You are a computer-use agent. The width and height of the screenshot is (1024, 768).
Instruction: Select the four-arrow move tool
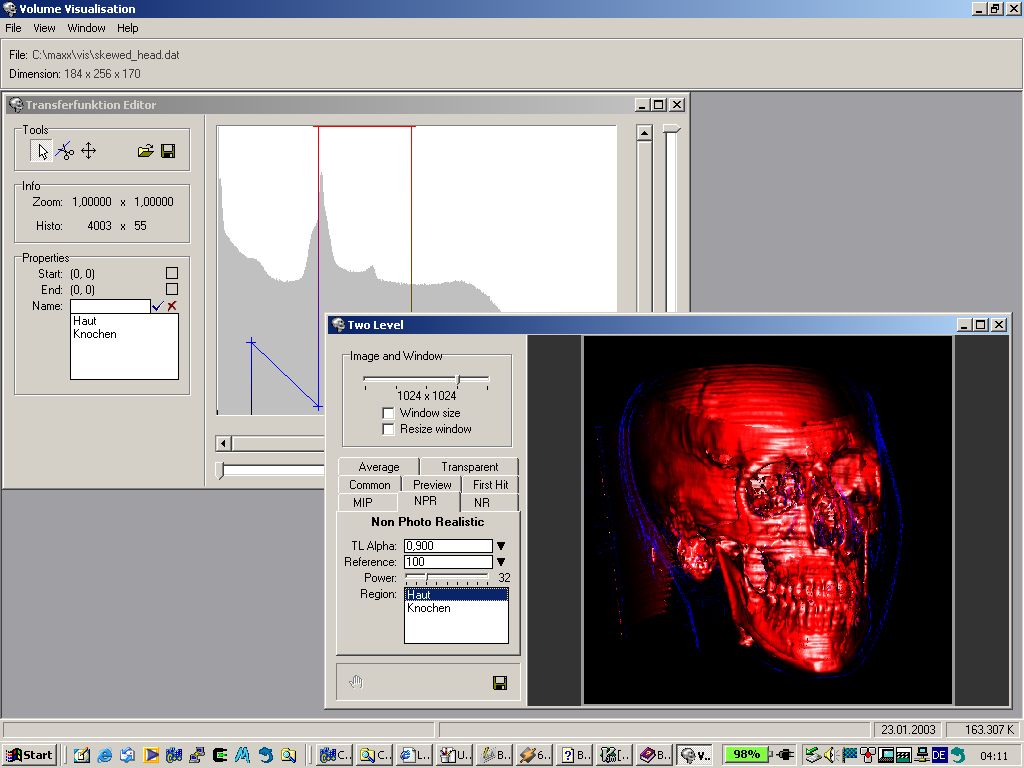[x=88, y=151]
